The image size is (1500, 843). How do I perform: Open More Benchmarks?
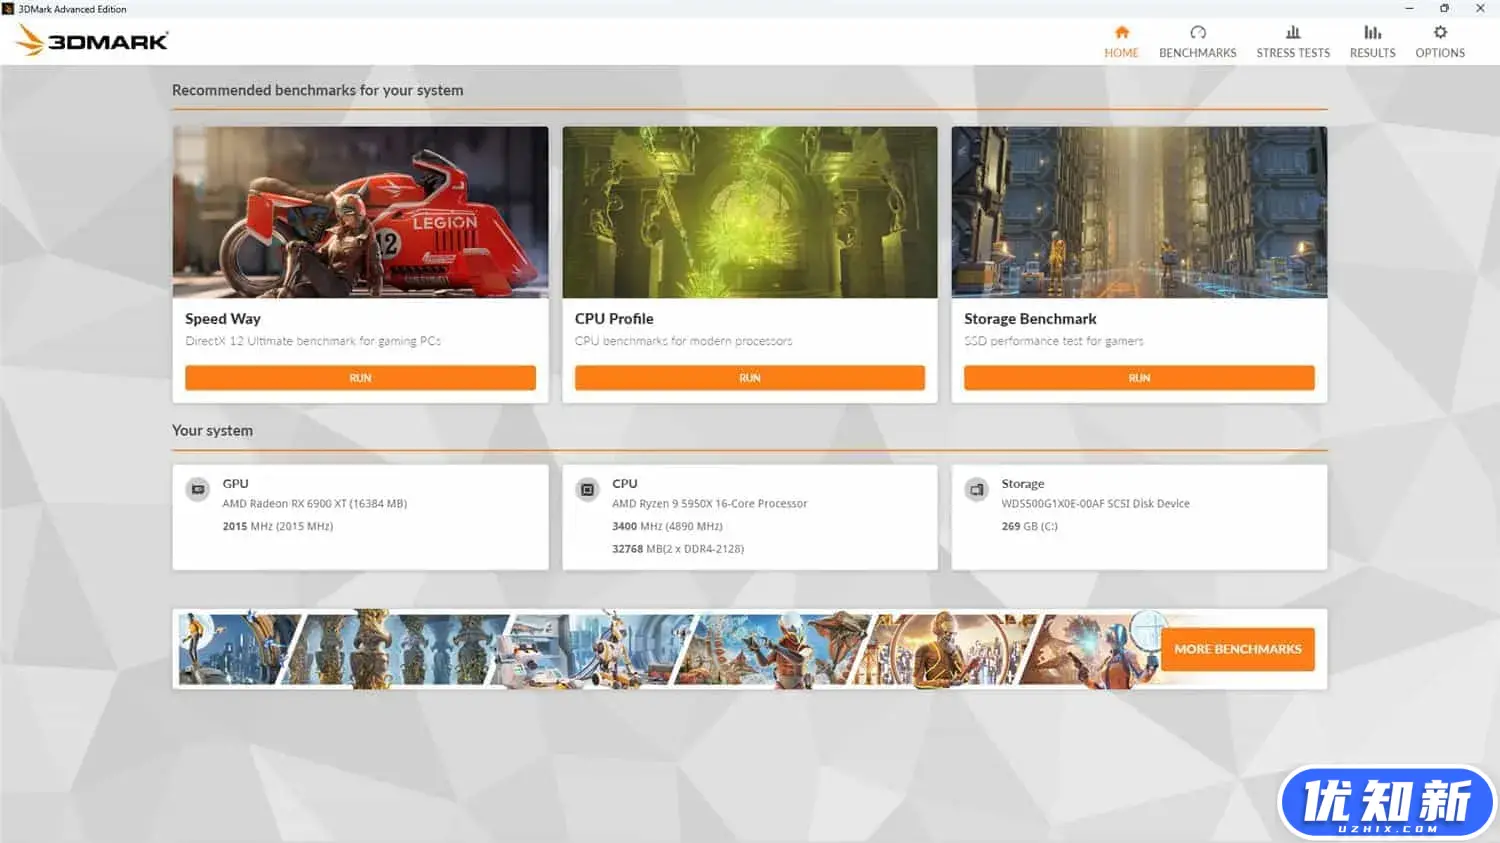(x=1237, y=649)
